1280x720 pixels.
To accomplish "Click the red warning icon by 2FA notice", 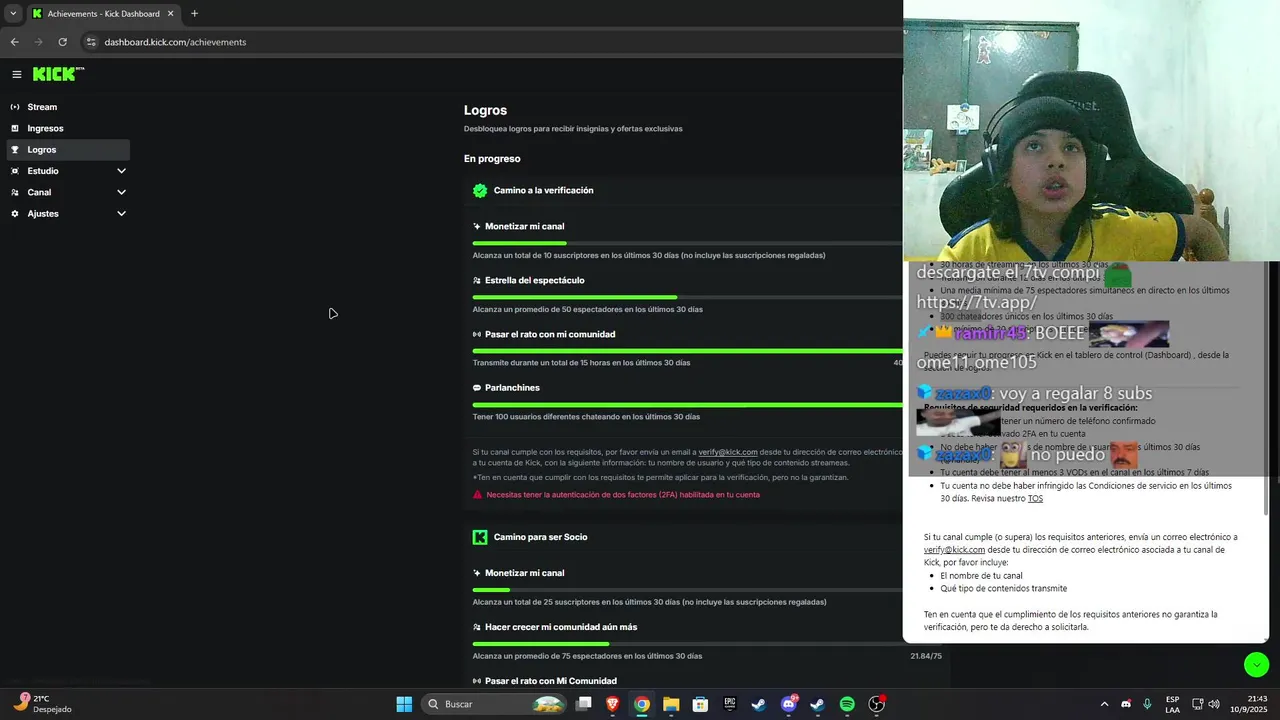I will point(477,495).
